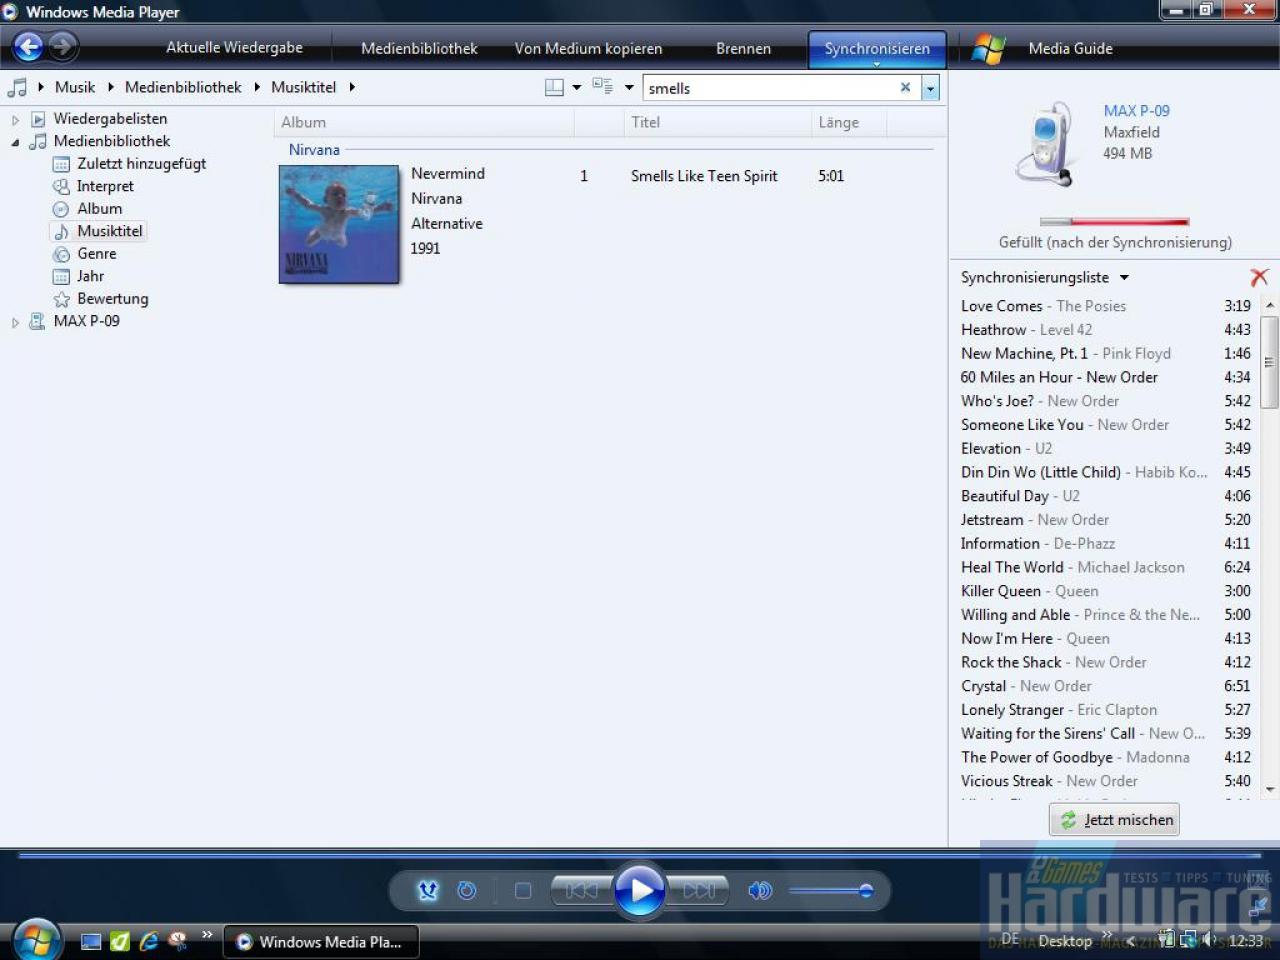Click the back navigation arrow
This screenshot has width=1280, height=960.
[28, 47]
